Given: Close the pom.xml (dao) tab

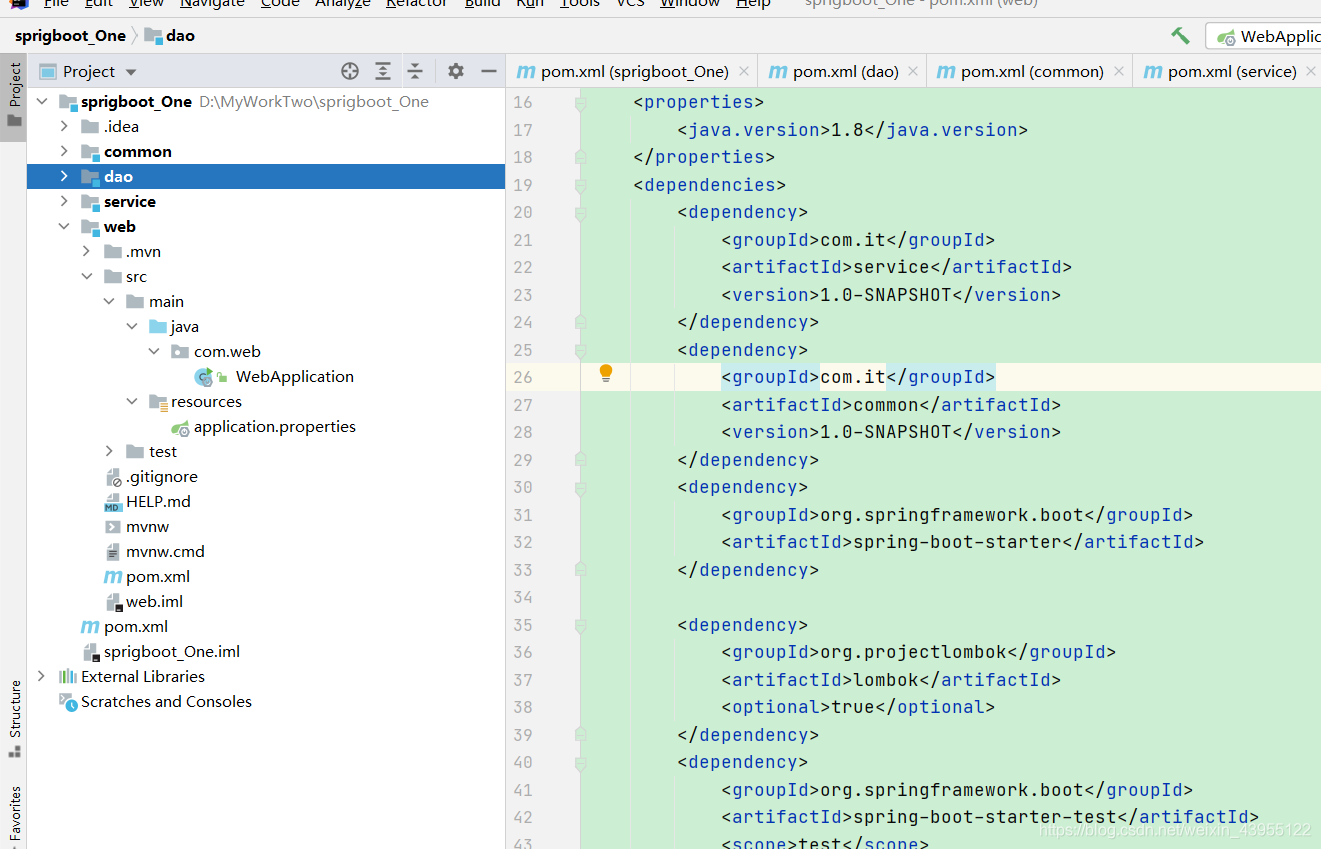Looking at the screenshot, I should [914, 71].
